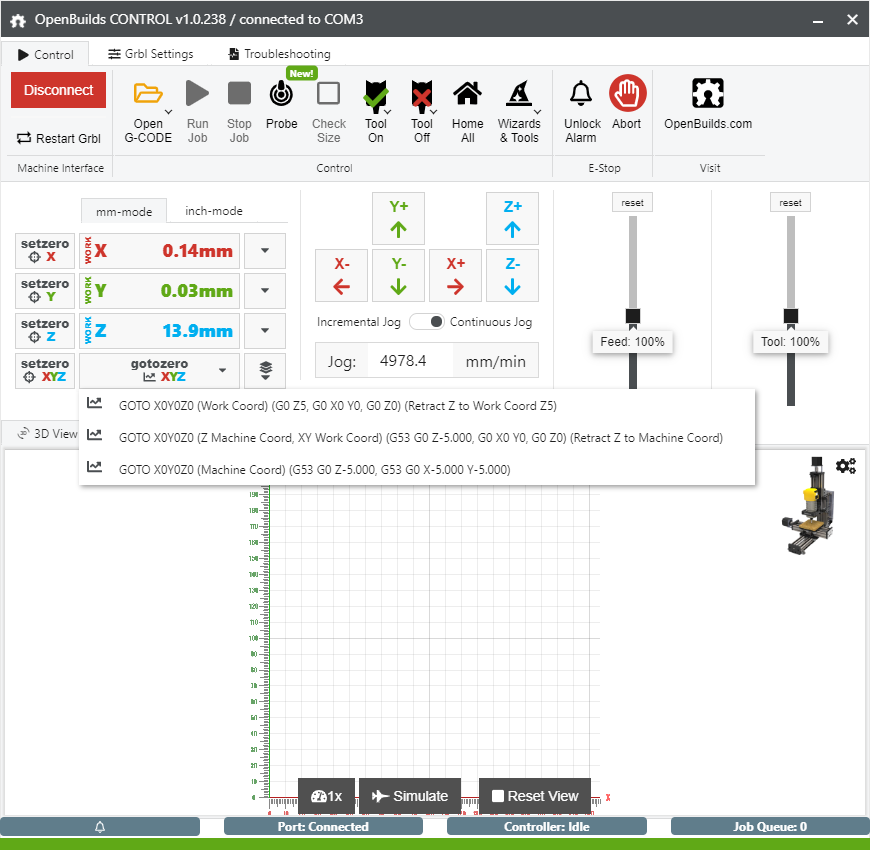Expand the gotozero XYZ options
870x850 pixels.
click(222, 370)
